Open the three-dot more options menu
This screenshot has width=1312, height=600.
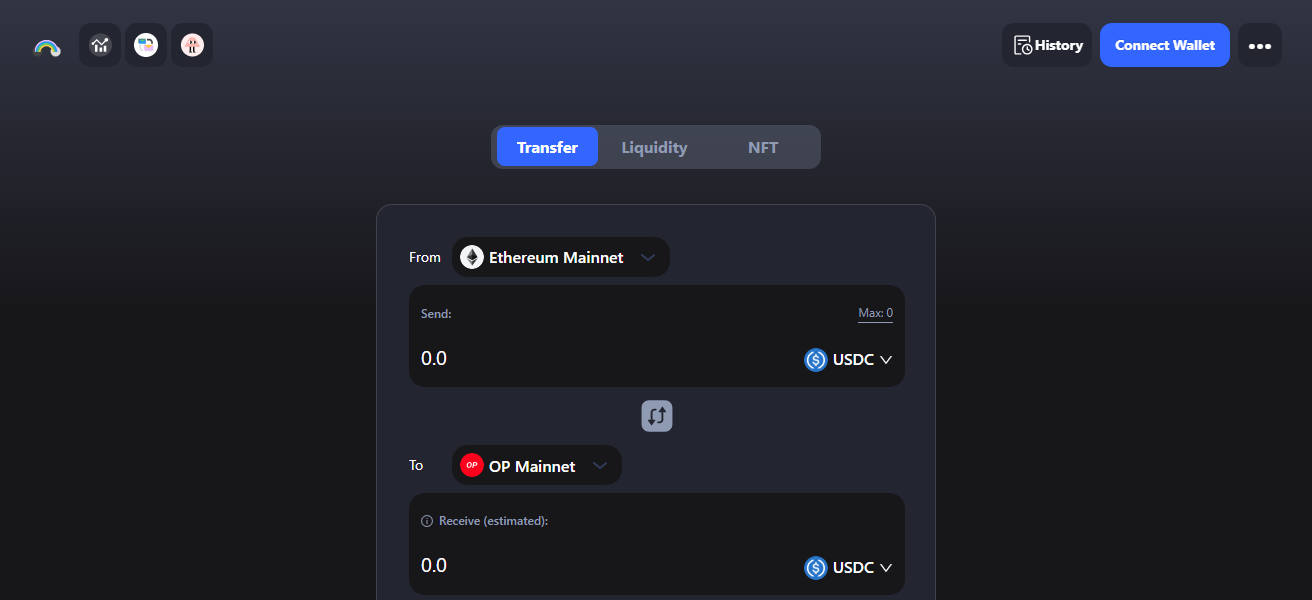tap(1259, 45)
